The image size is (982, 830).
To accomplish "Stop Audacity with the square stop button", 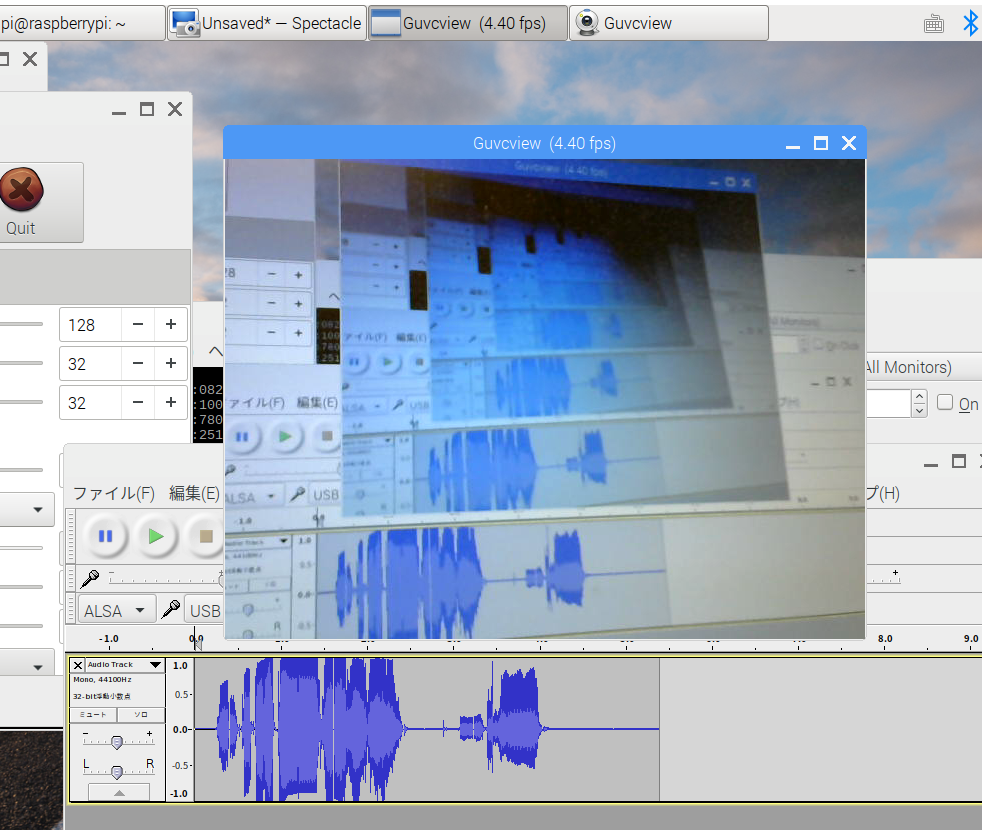I will pos(205,536).
